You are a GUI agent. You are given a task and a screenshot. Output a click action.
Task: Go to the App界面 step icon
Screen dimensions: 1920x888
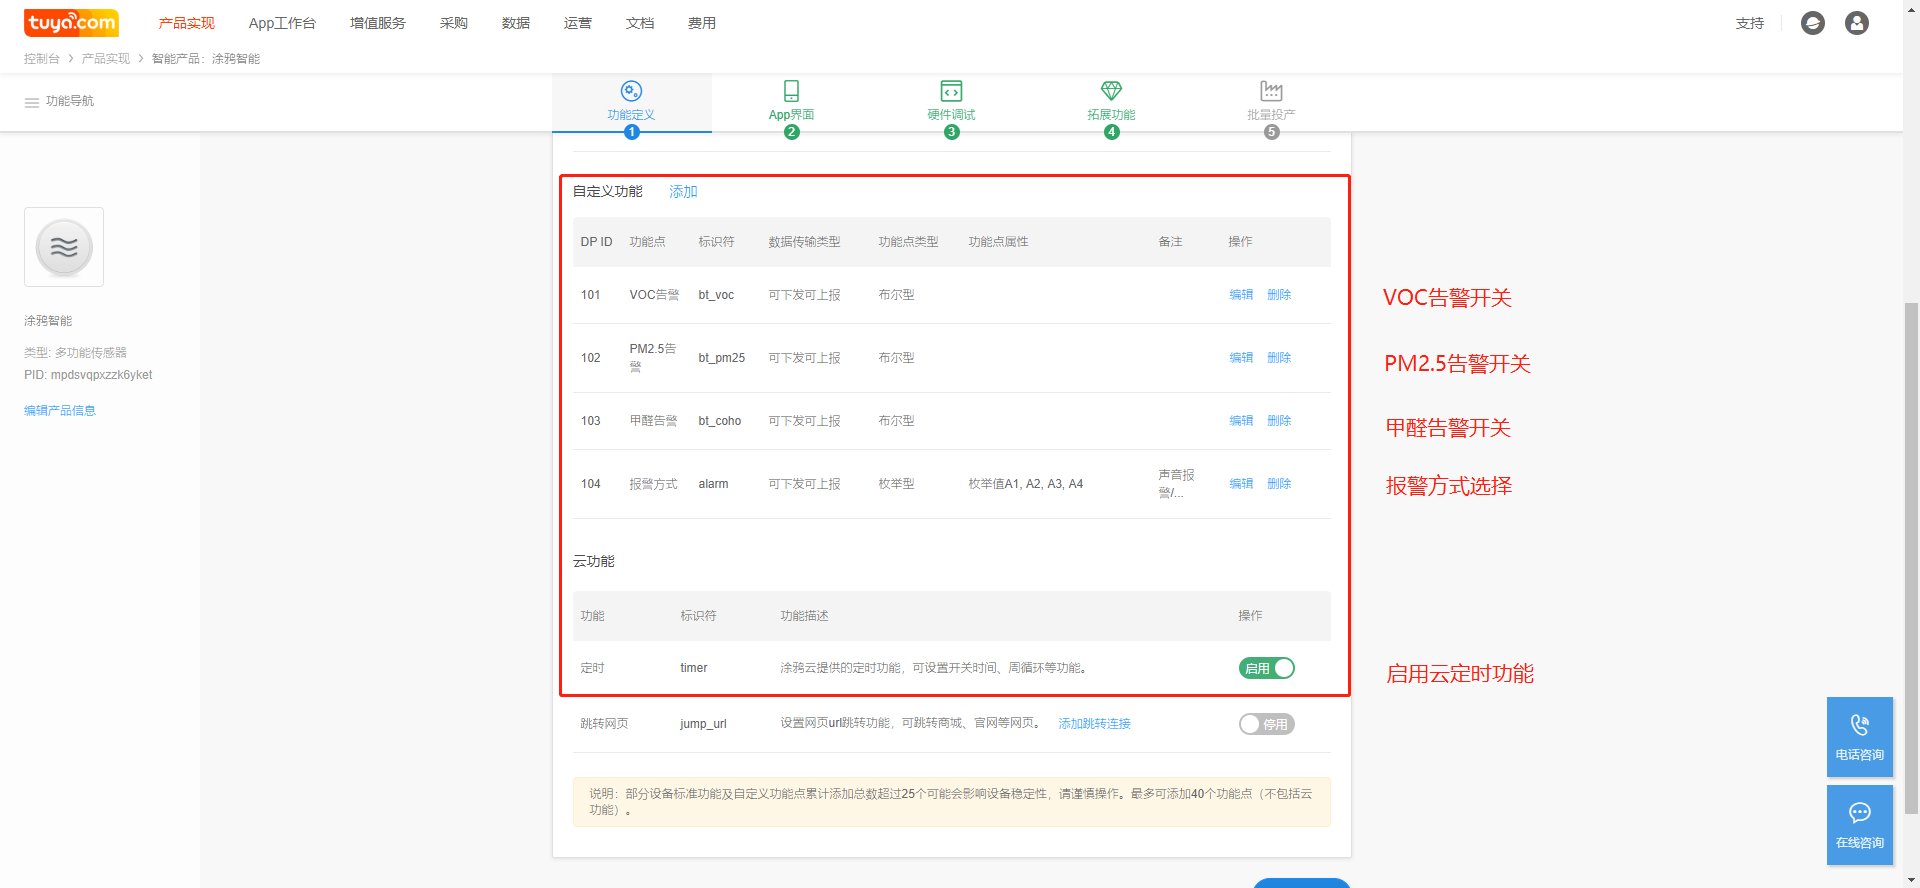(791, 91)
